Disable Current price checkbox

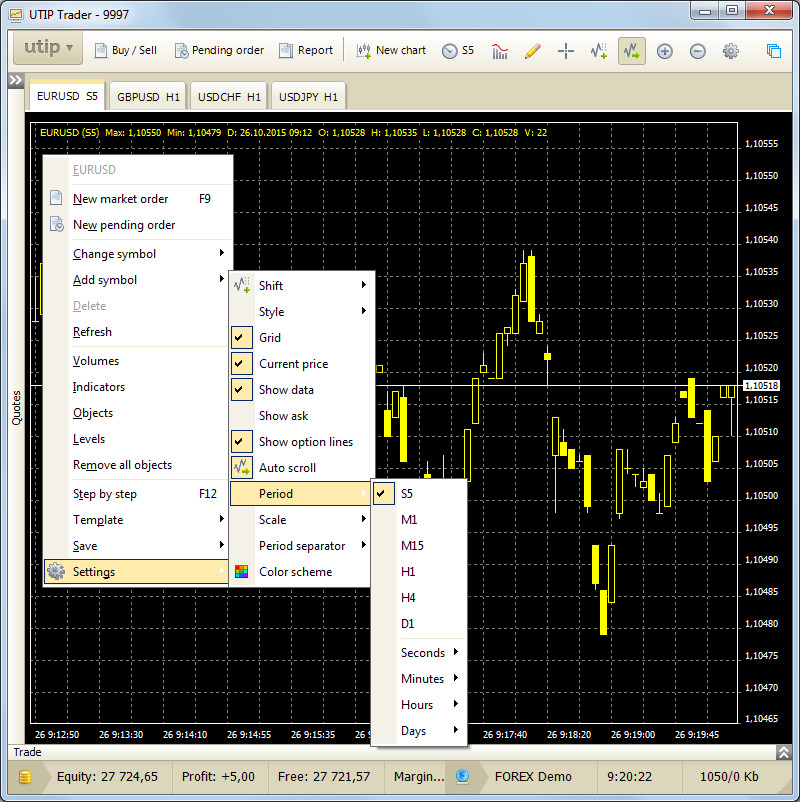[242, 364]
